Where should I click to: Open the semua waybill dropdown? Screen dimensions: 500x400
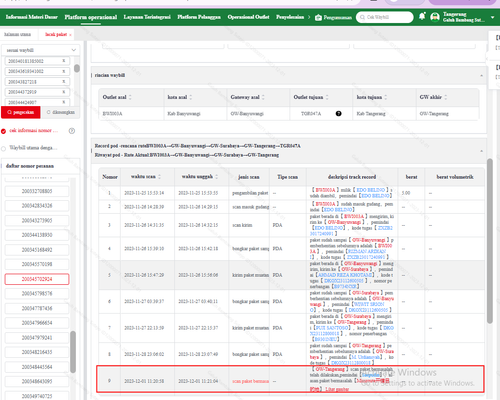pyautogui.click(x=41, y=50)
